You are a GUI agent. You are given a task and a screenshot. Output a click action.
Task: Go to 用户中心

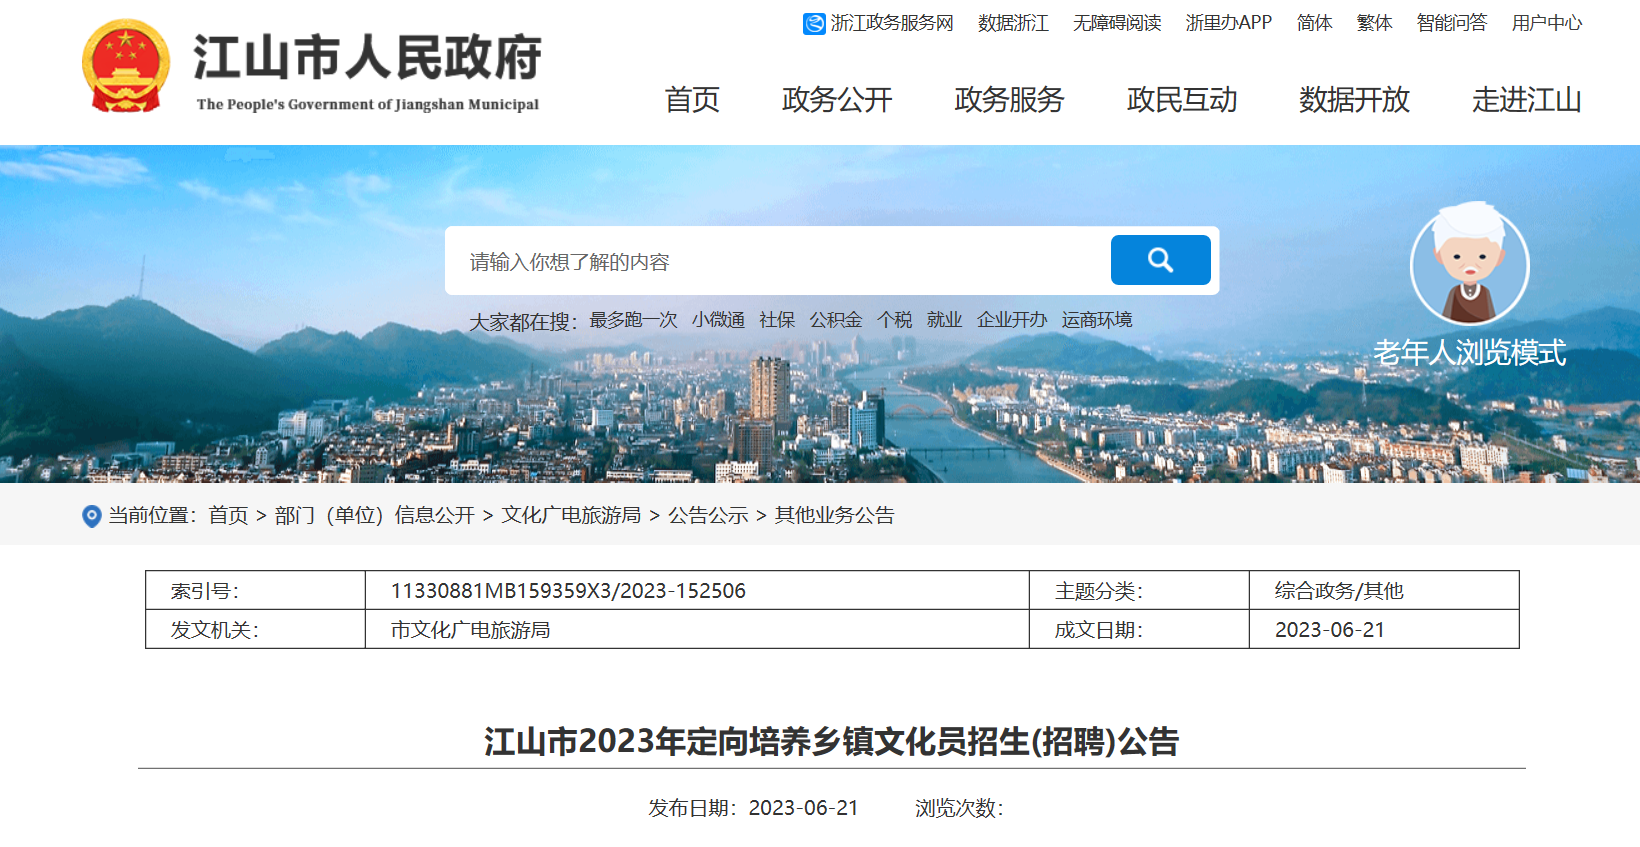(x=1547, y=23)
